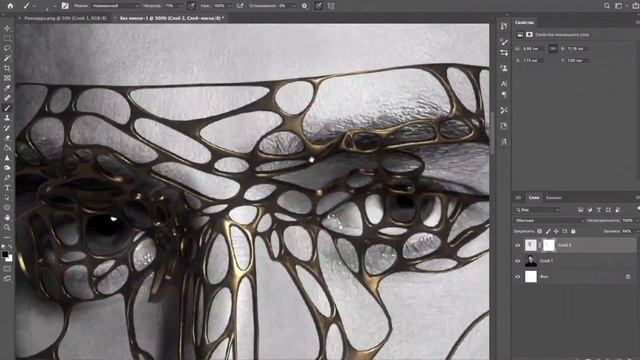Select the Eyedropper tool

[7, 88]
